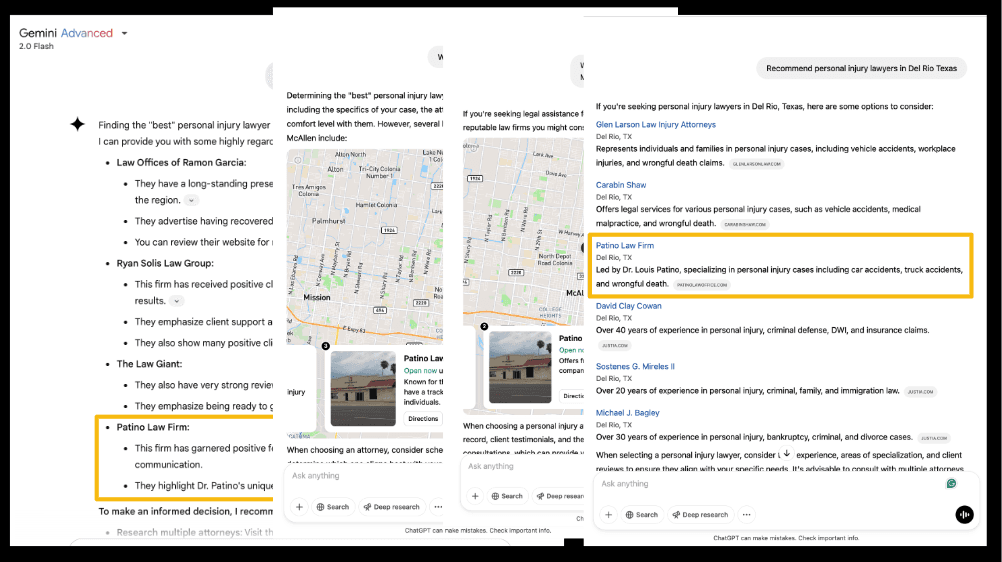The width and height of the screenshot is (1002, 562).
Task: Open the Glen Larson Law Injury Attorneys link
Action: click(655, 125)
